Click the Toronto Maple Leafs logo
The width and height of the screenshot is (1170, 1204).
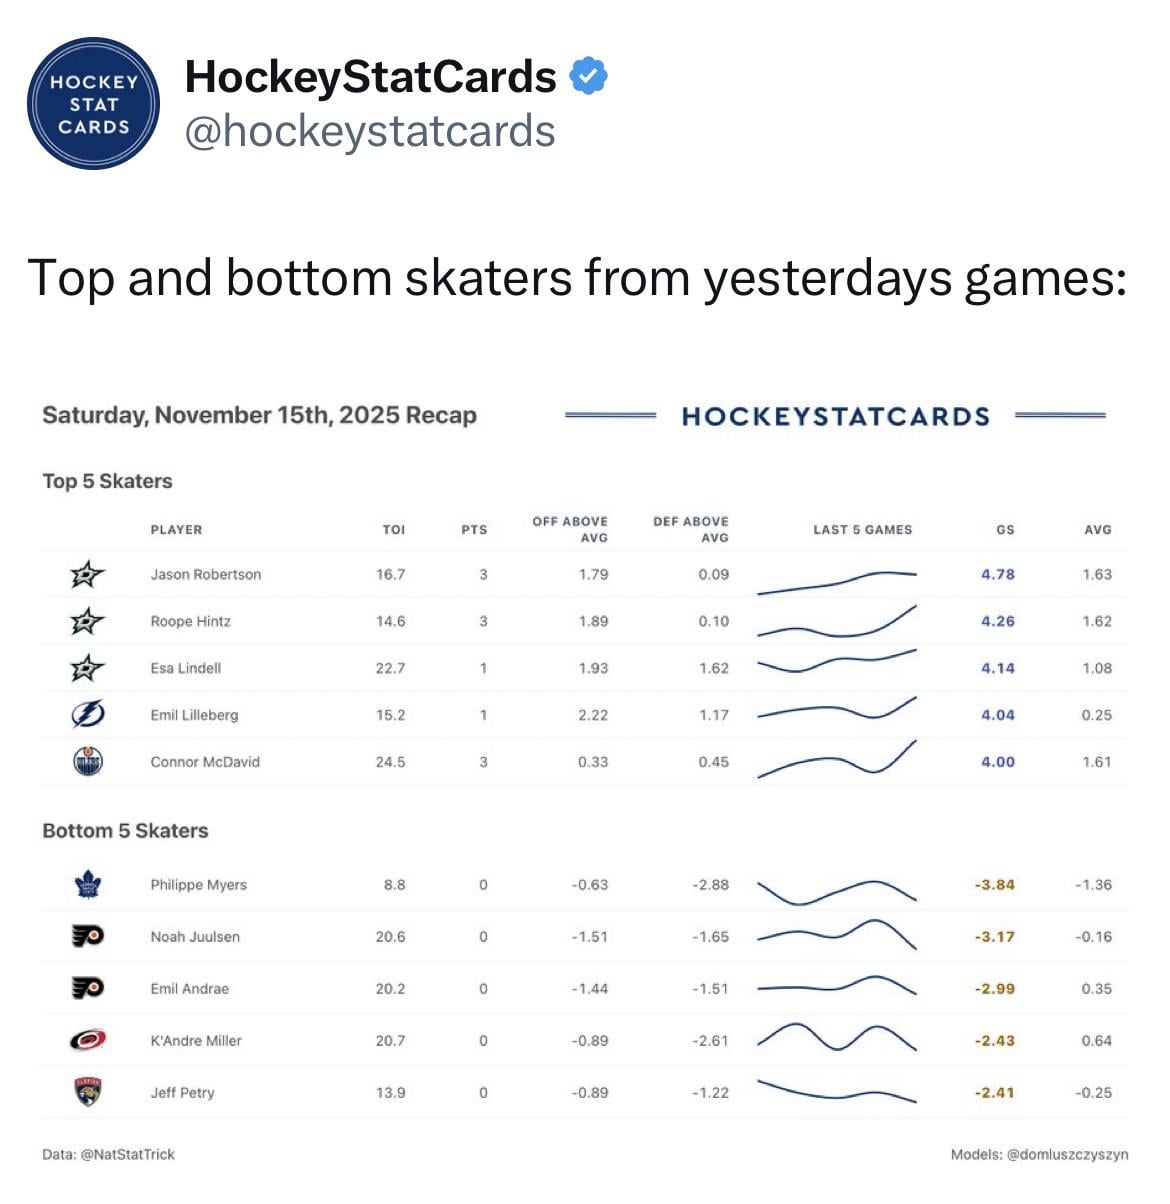(88, 885)
